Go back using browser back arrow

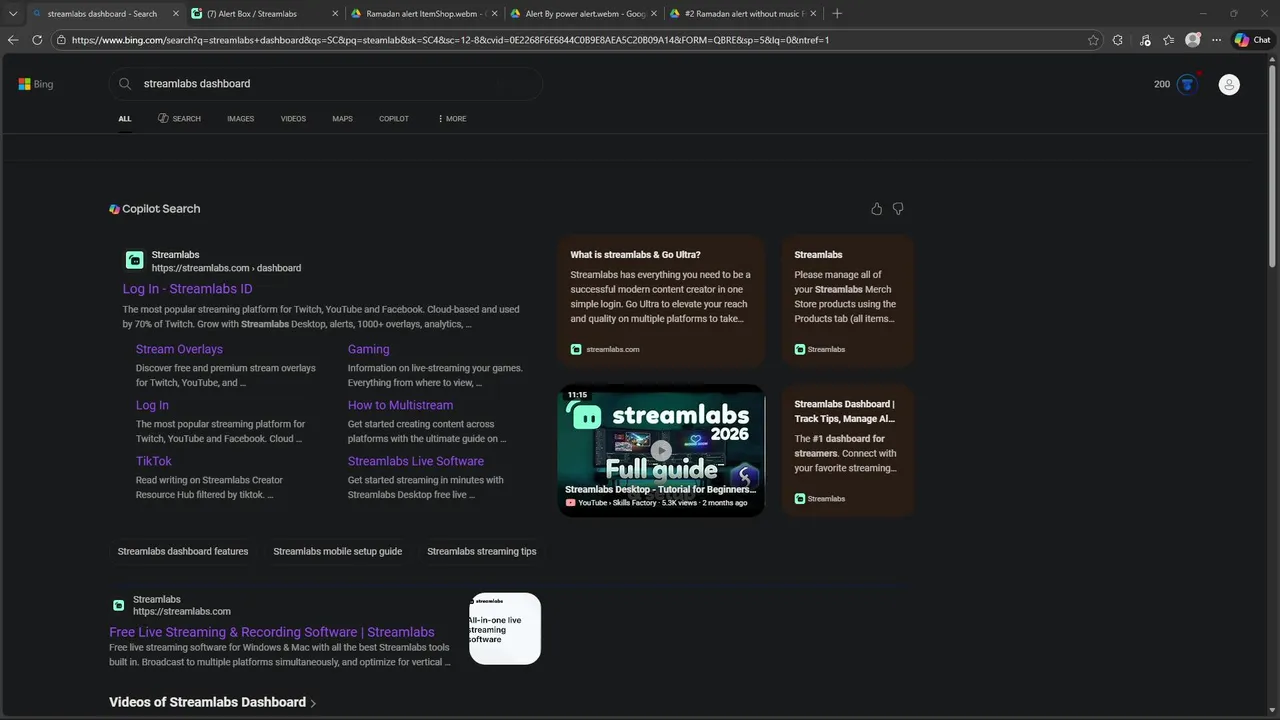click(13, 40)
